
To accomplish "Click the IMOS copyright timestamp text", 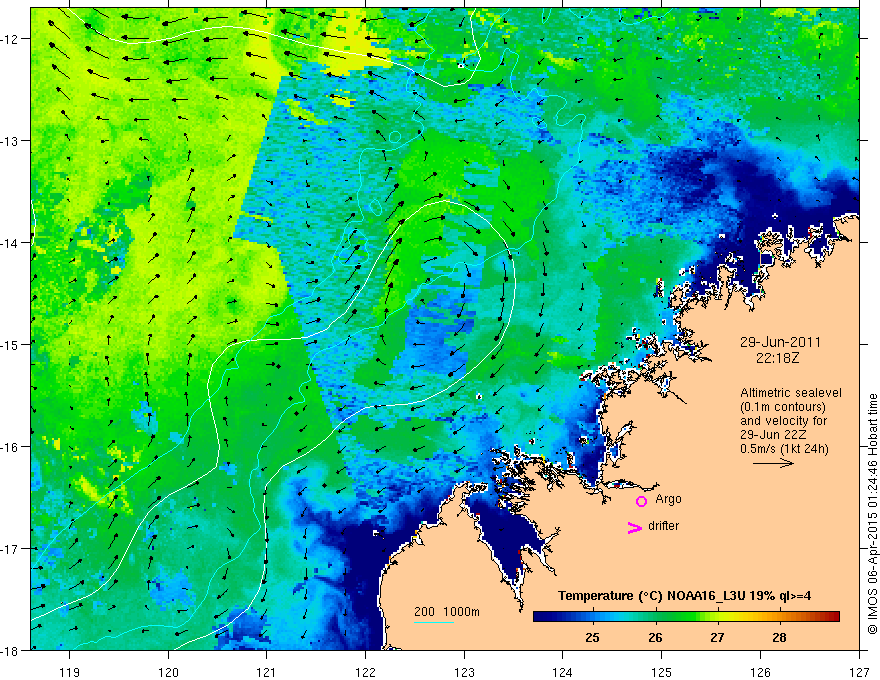I will [873, 515].
